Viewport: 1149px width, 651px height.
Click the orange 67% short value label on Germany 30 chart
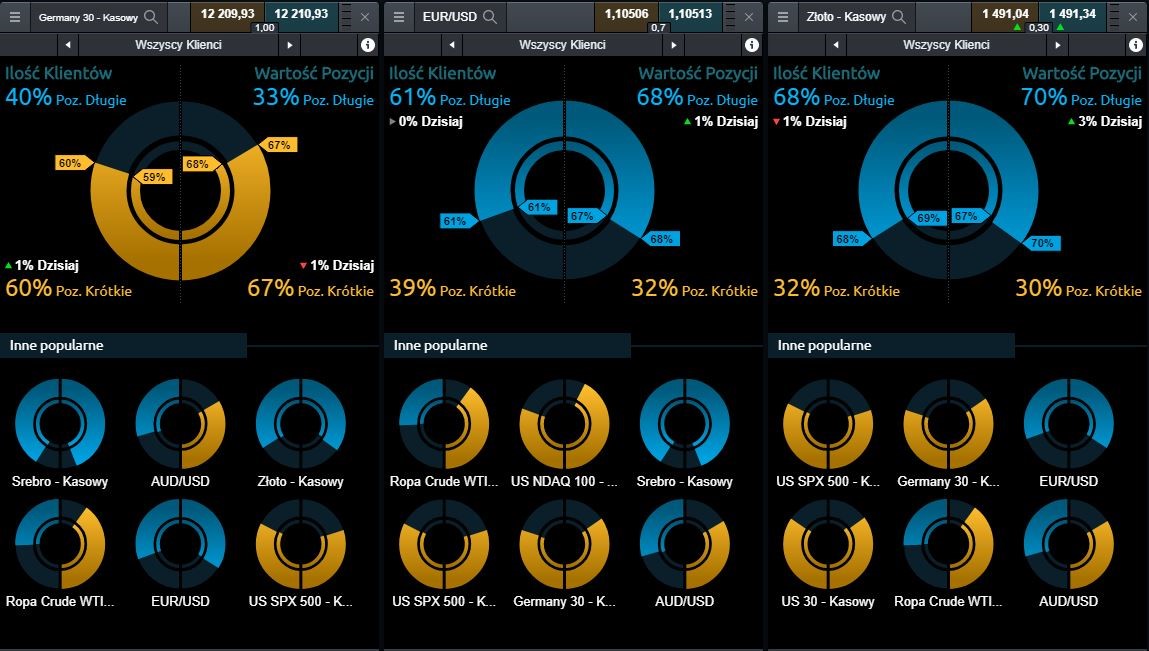[279, 145]
